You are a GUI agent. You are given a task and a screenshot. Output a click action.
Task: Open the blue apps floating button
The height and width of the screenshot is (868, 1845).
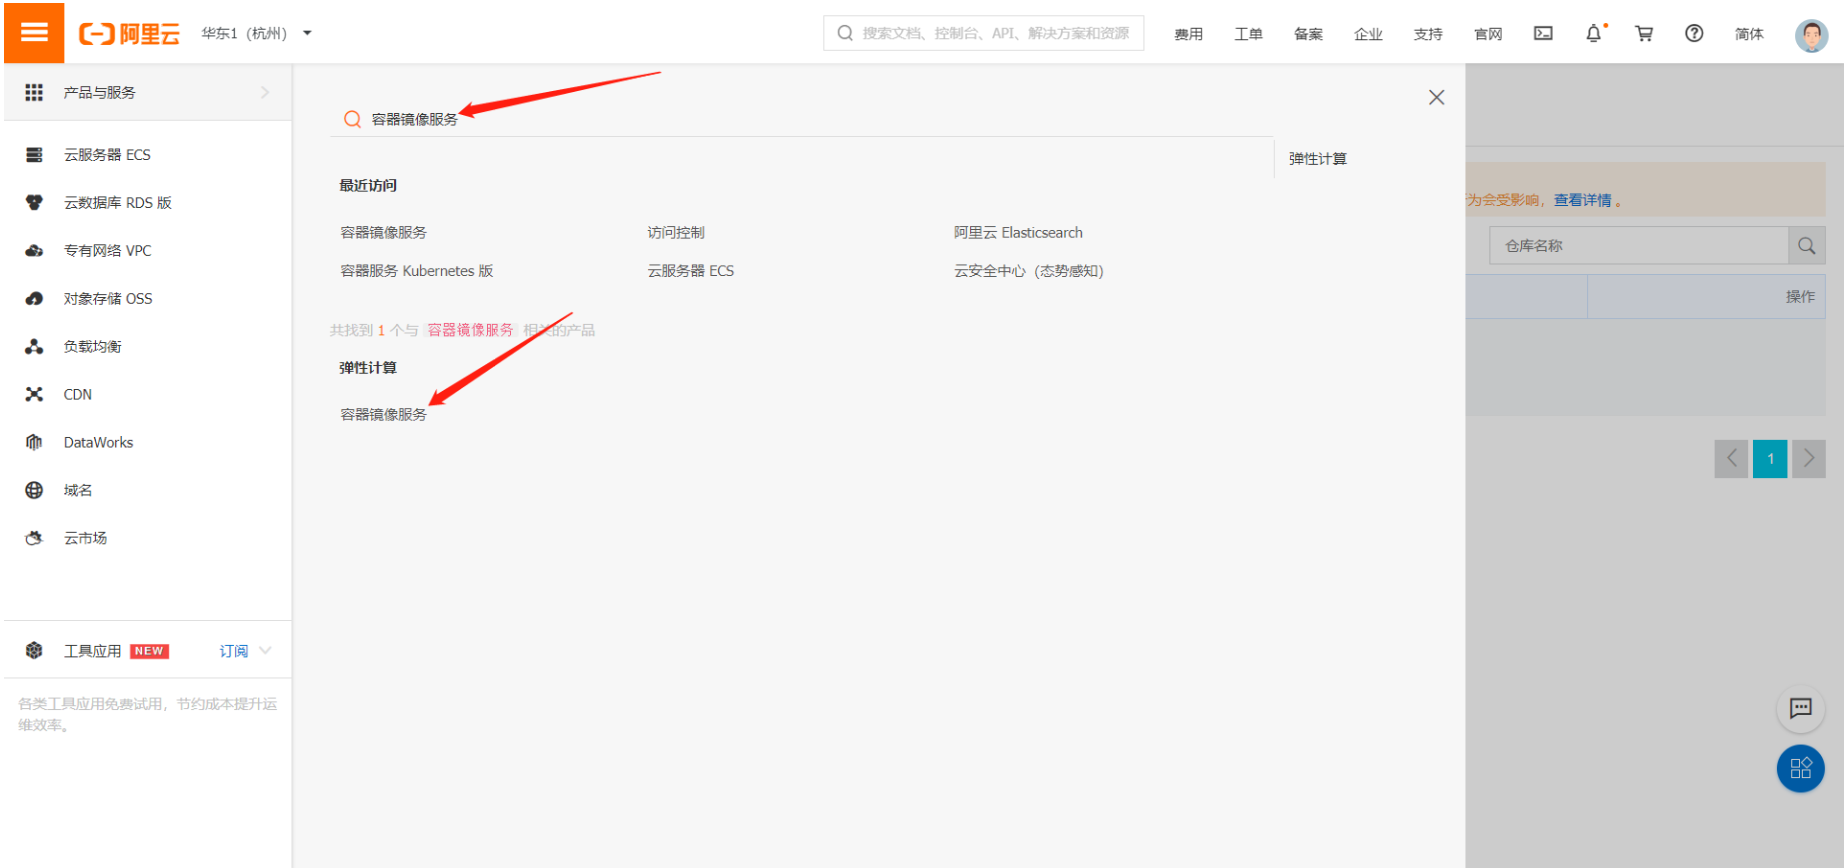tap(1801, 768)
